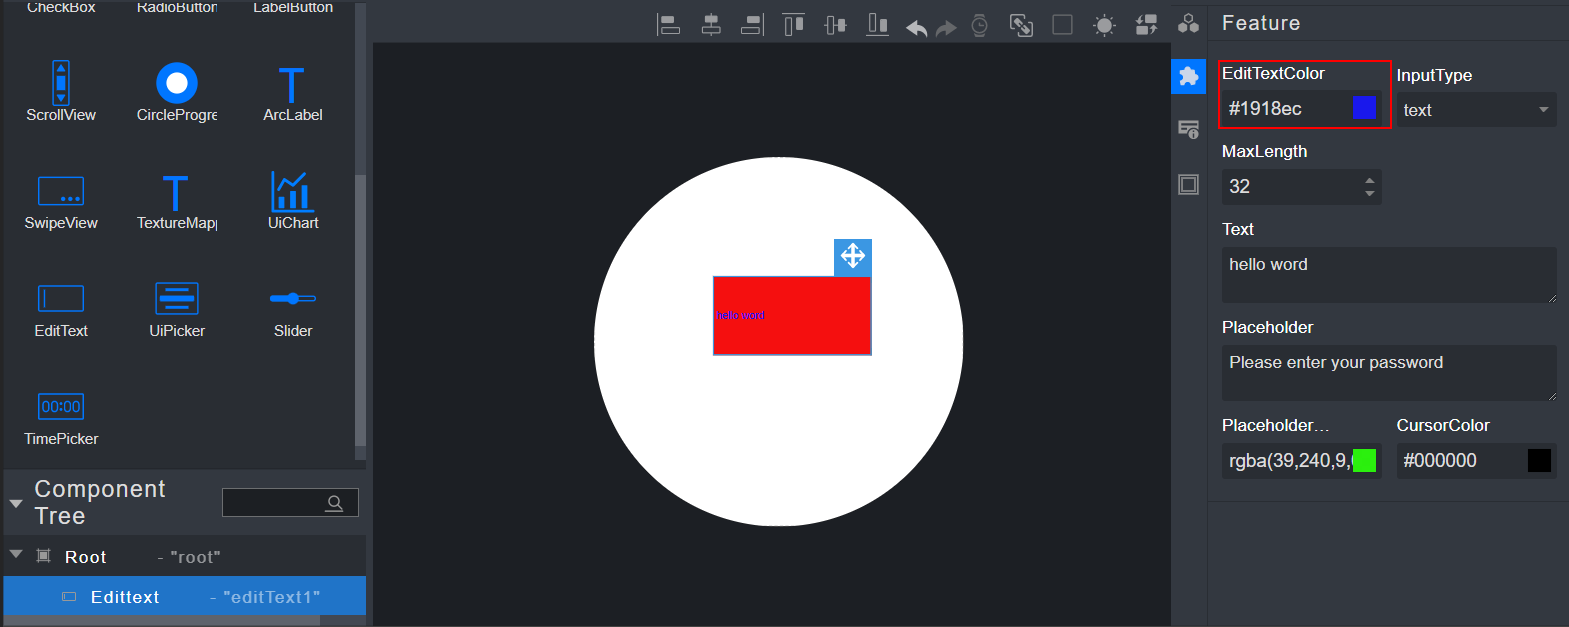Click align horizontal center icon

coord(711,25)
